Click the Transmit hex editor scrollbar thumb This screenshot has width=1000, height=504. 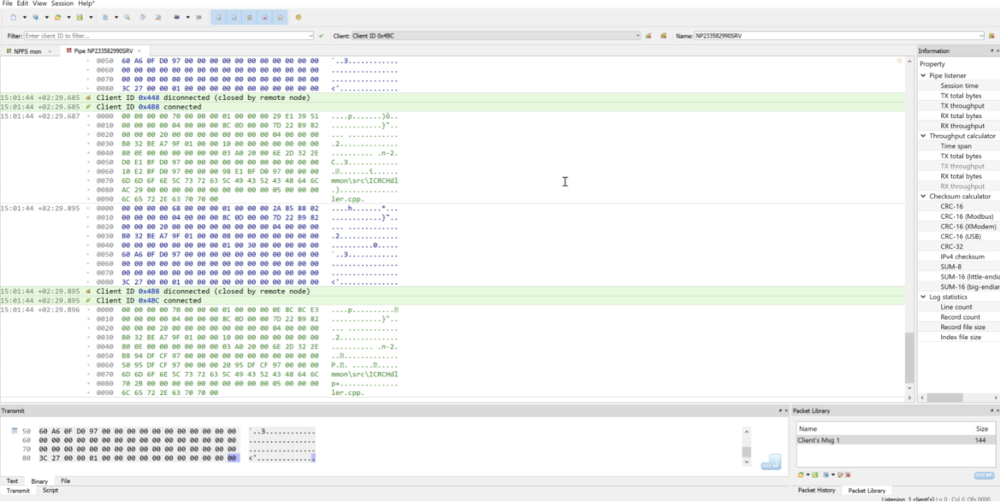[746, 452]
